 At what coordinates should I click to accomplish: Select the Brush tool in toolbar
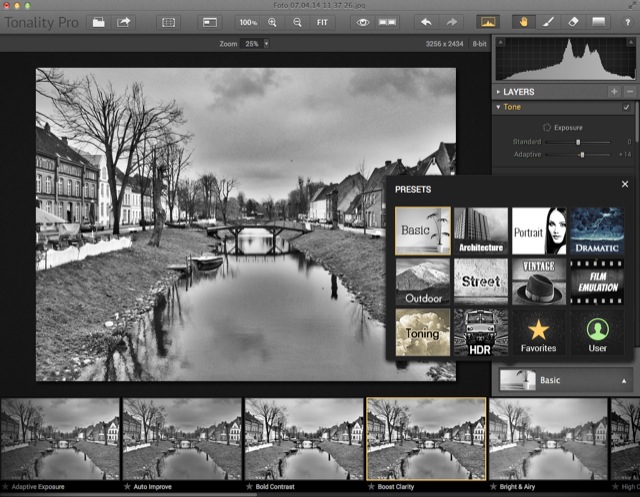coord(547,21)
